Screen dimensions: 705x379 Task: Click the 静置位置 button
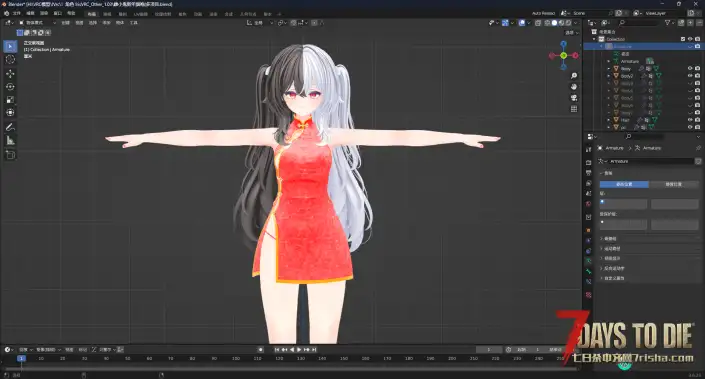(674, 184)
